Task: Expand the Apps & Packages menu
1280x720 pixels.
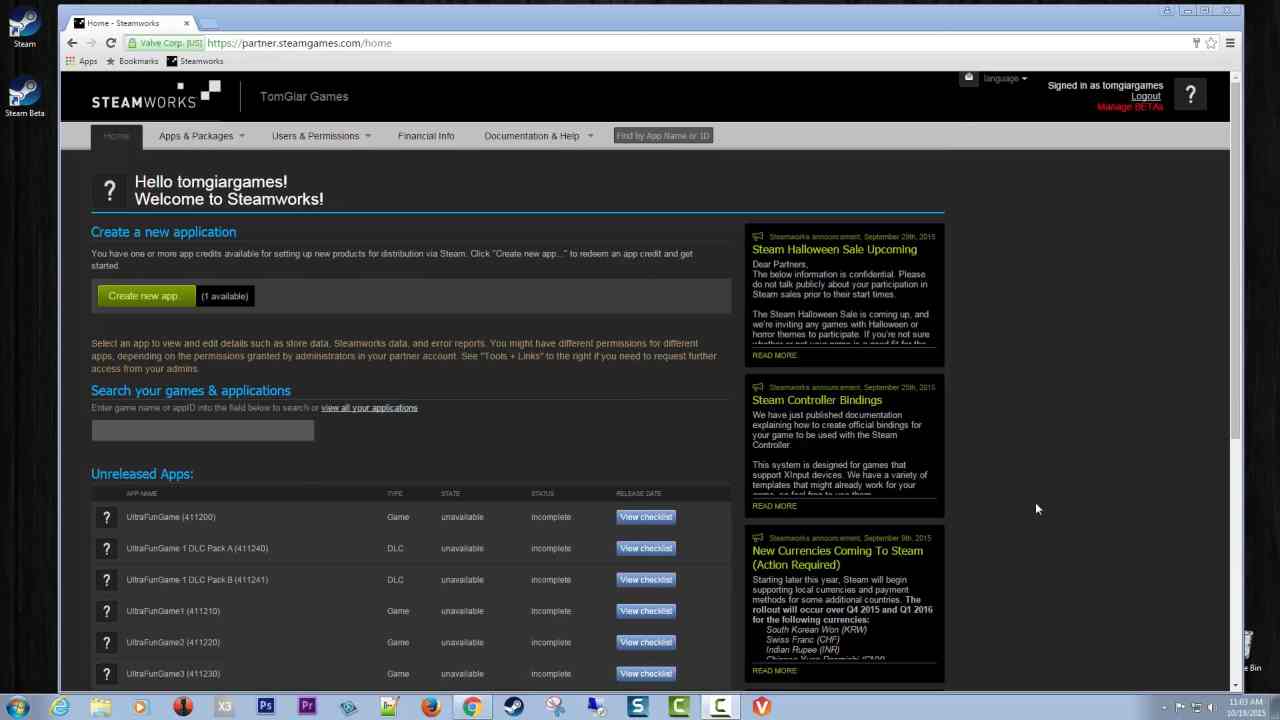Action: (x=200, y=136)
